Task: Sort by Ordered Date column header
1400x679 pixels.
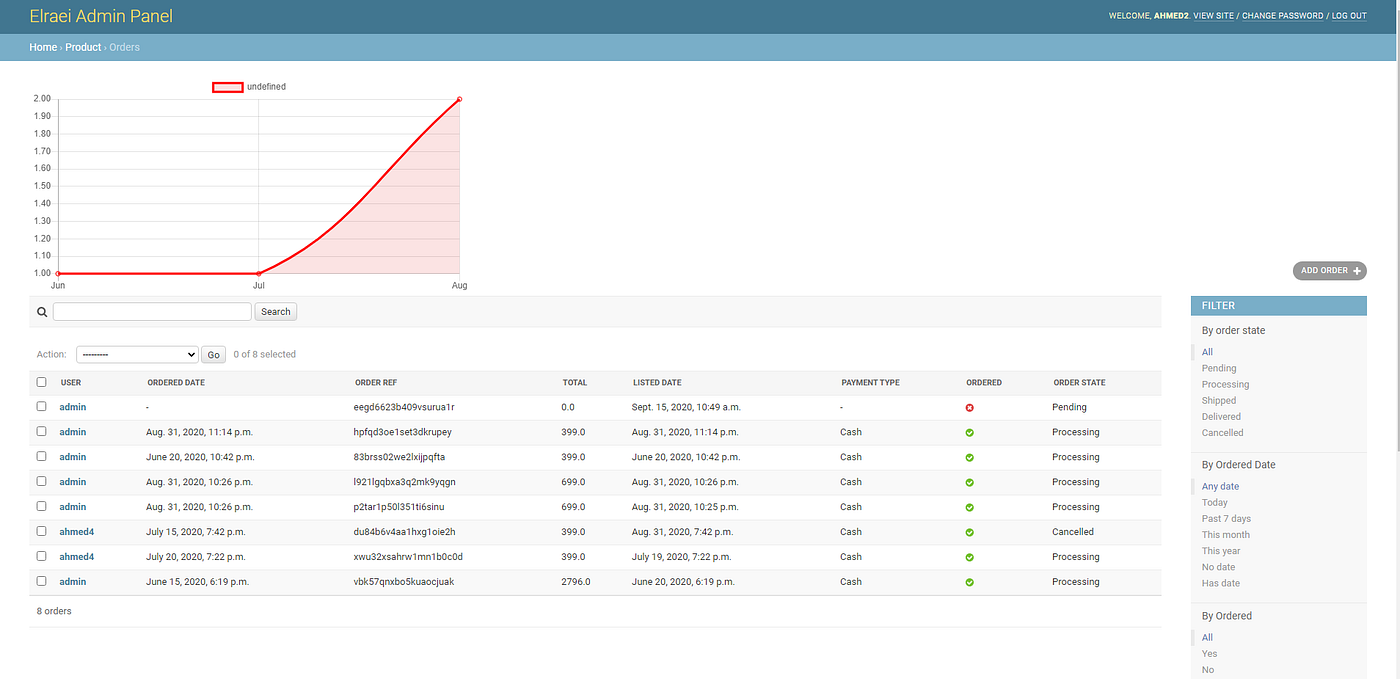Action: (176, 383)
